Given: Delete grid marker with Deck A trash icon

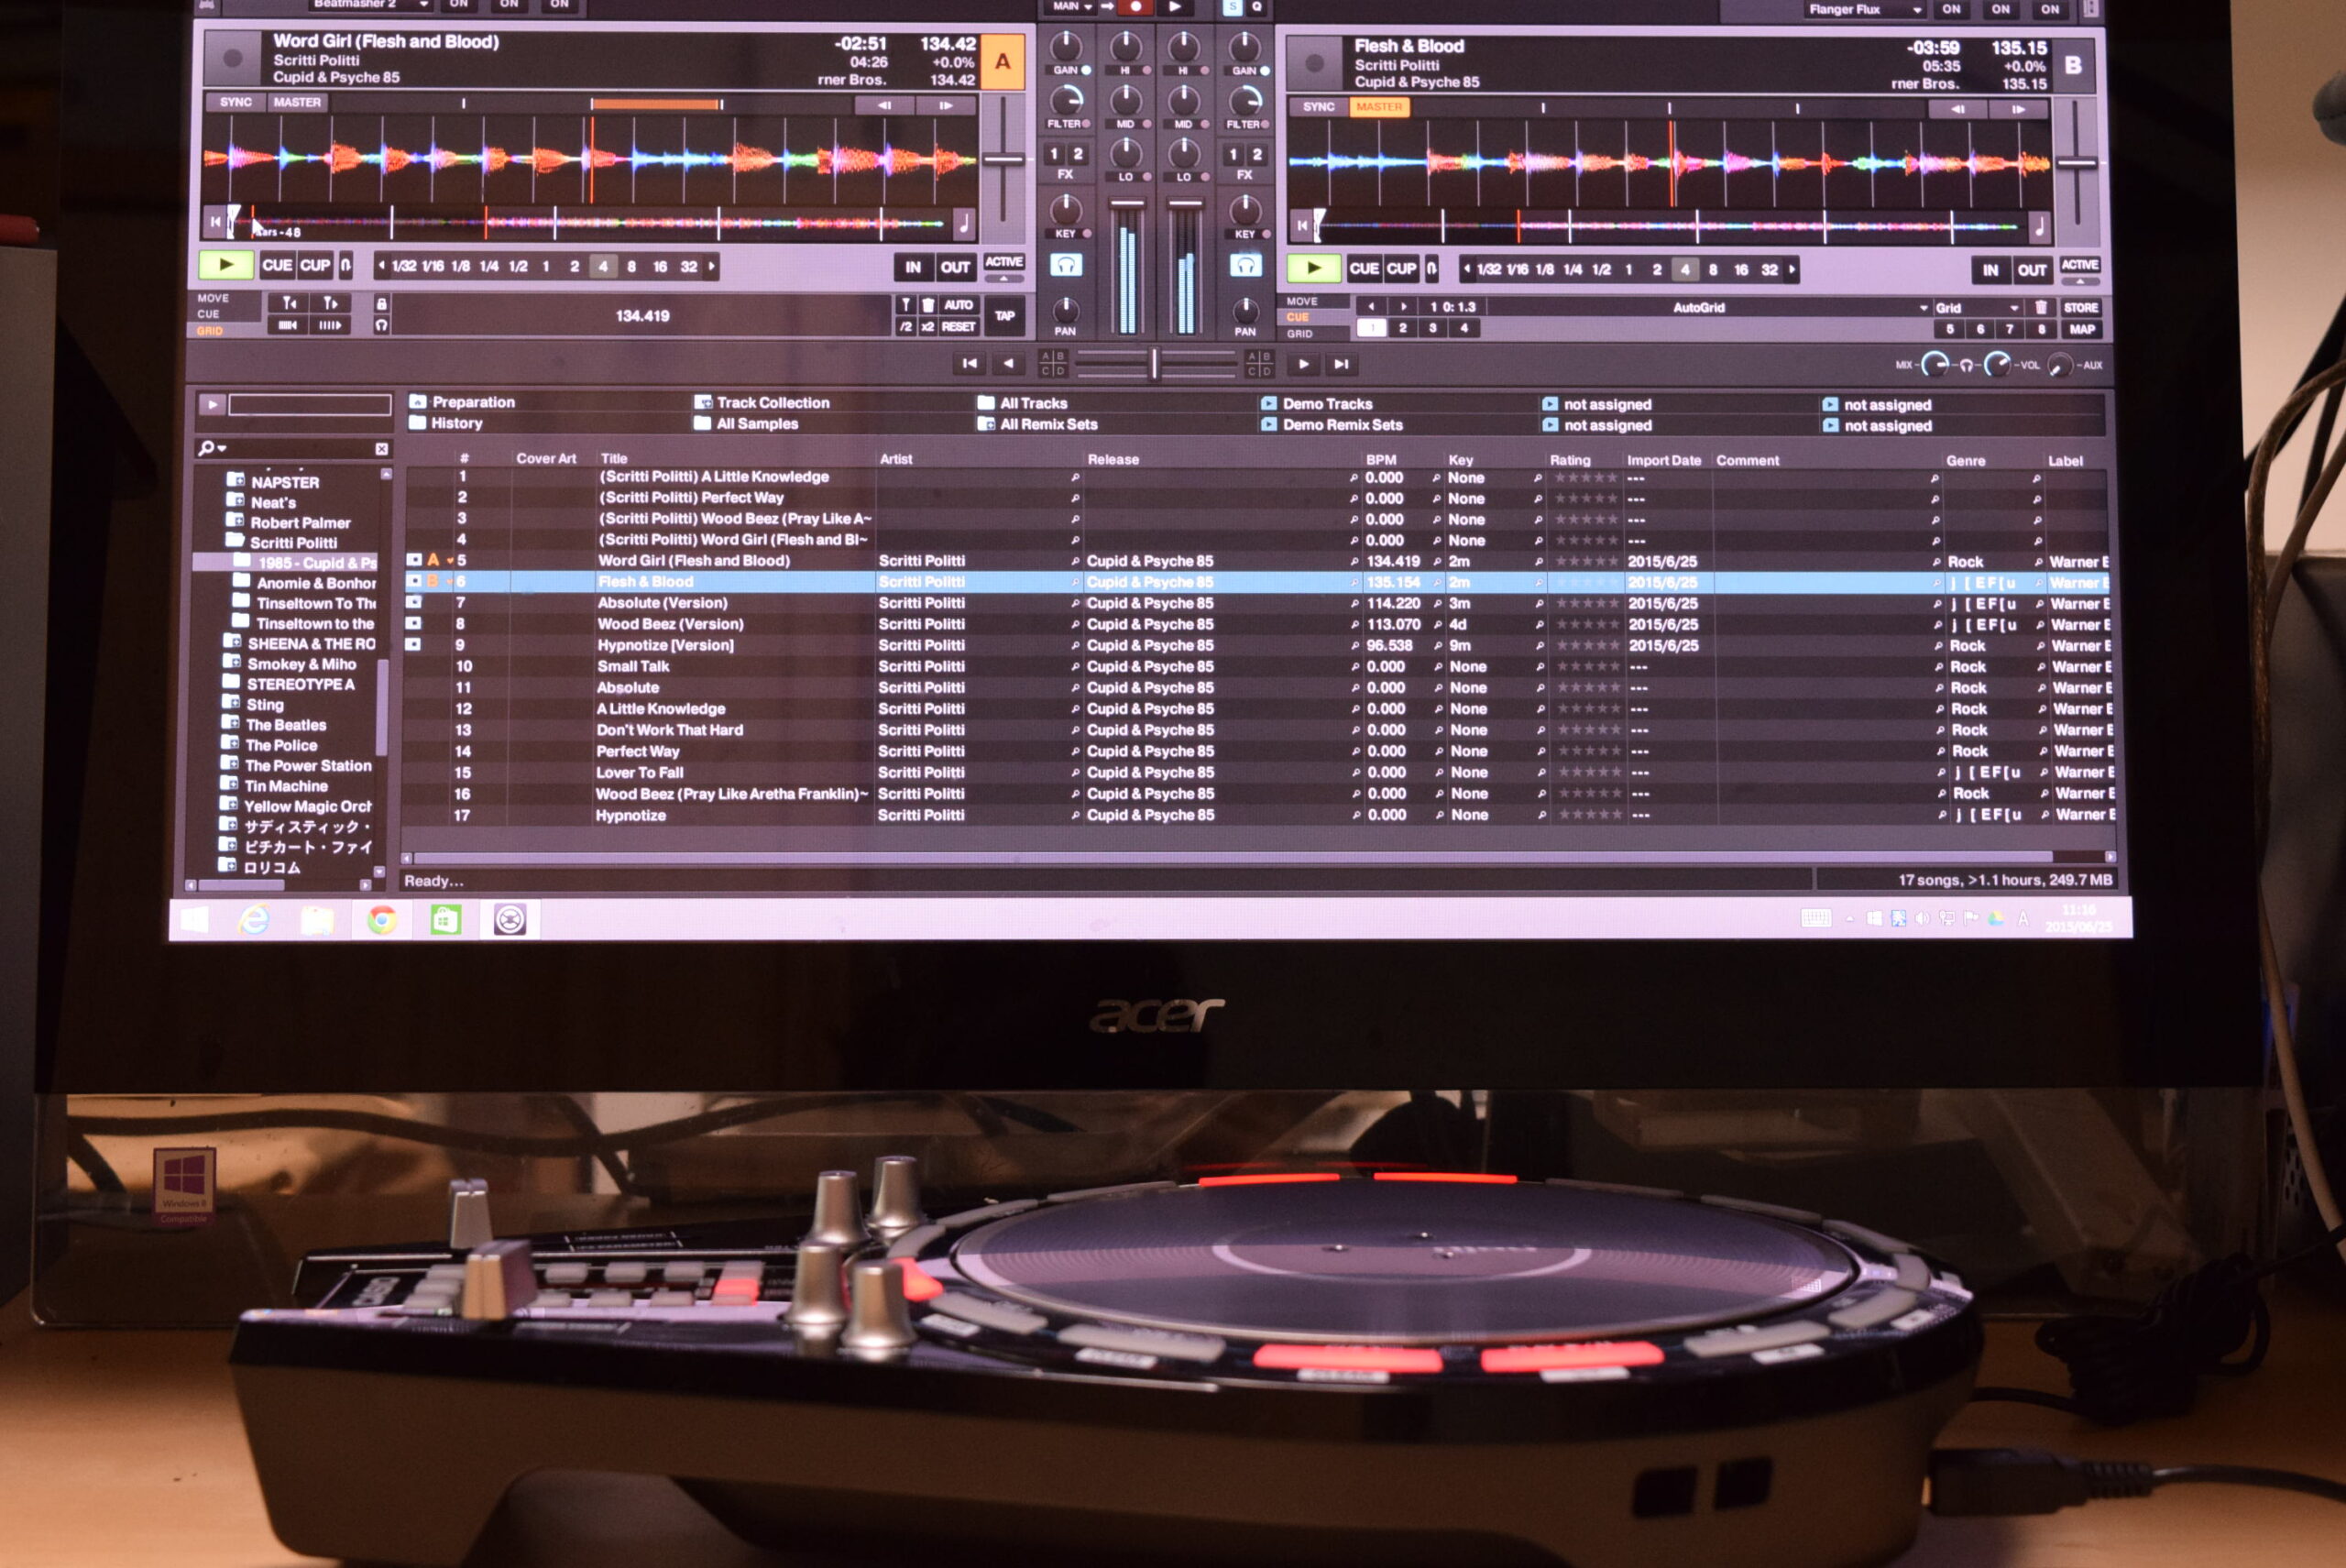Looking at the screenshot, I should click(928, 305).
